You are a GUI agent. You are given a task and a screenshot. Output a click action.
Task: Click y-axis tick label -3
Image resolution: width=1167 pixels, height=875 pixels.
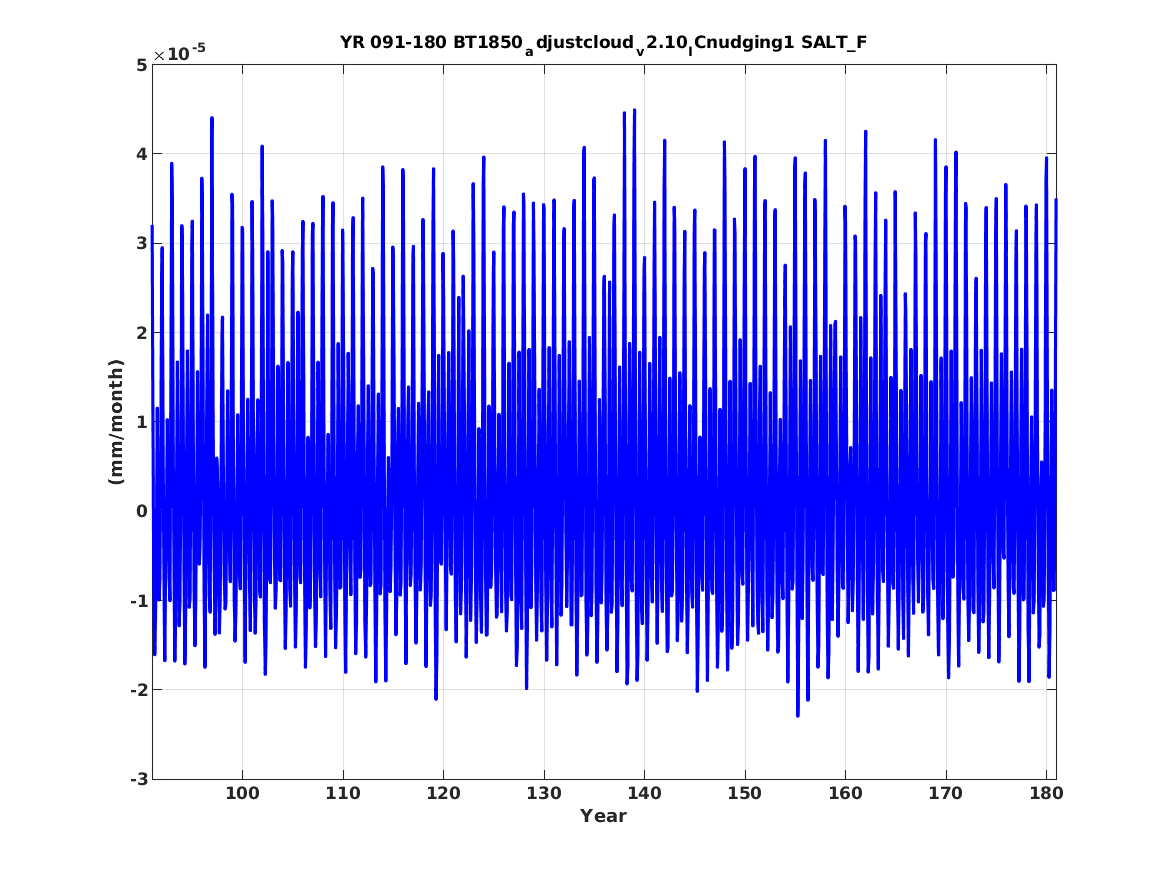[138, 779]
